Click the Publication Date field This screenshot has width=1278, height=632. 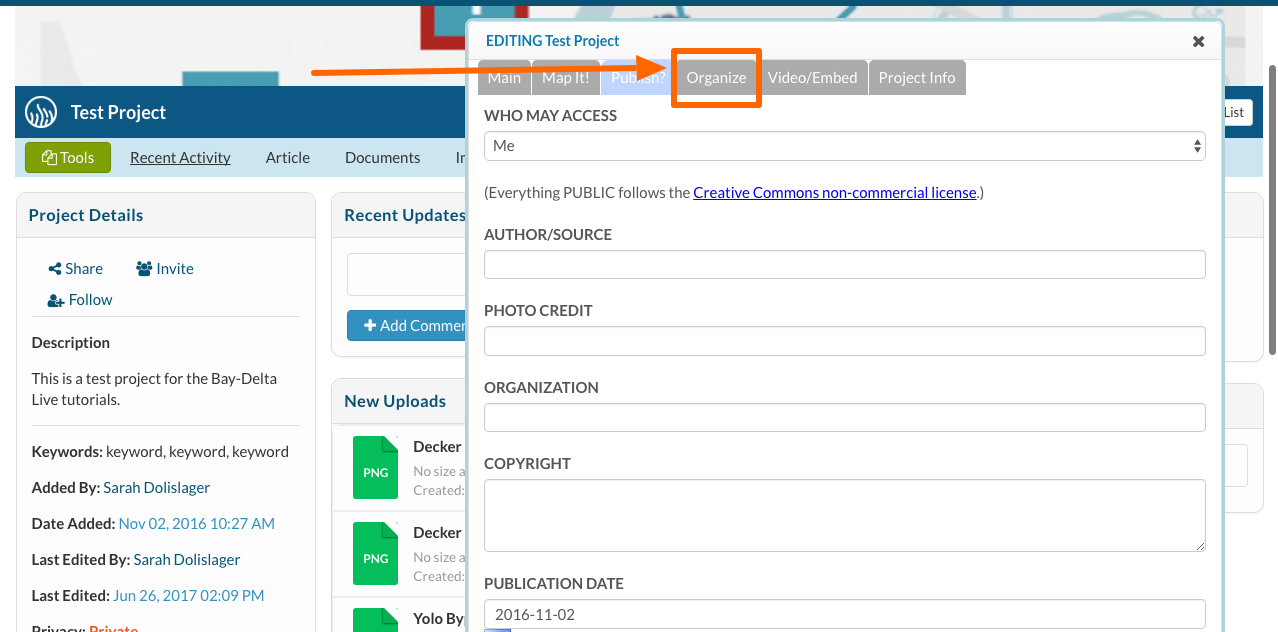point(844,614)
